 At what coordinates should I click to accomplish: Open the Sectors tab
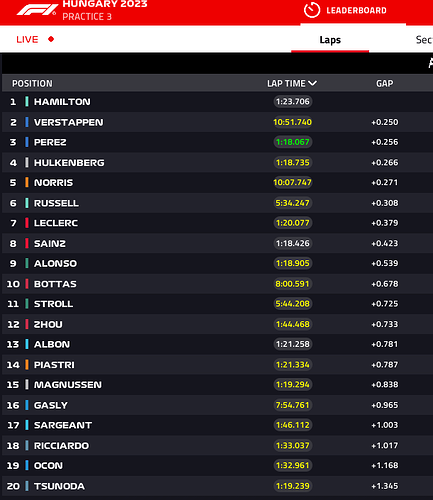click(424, 40)
